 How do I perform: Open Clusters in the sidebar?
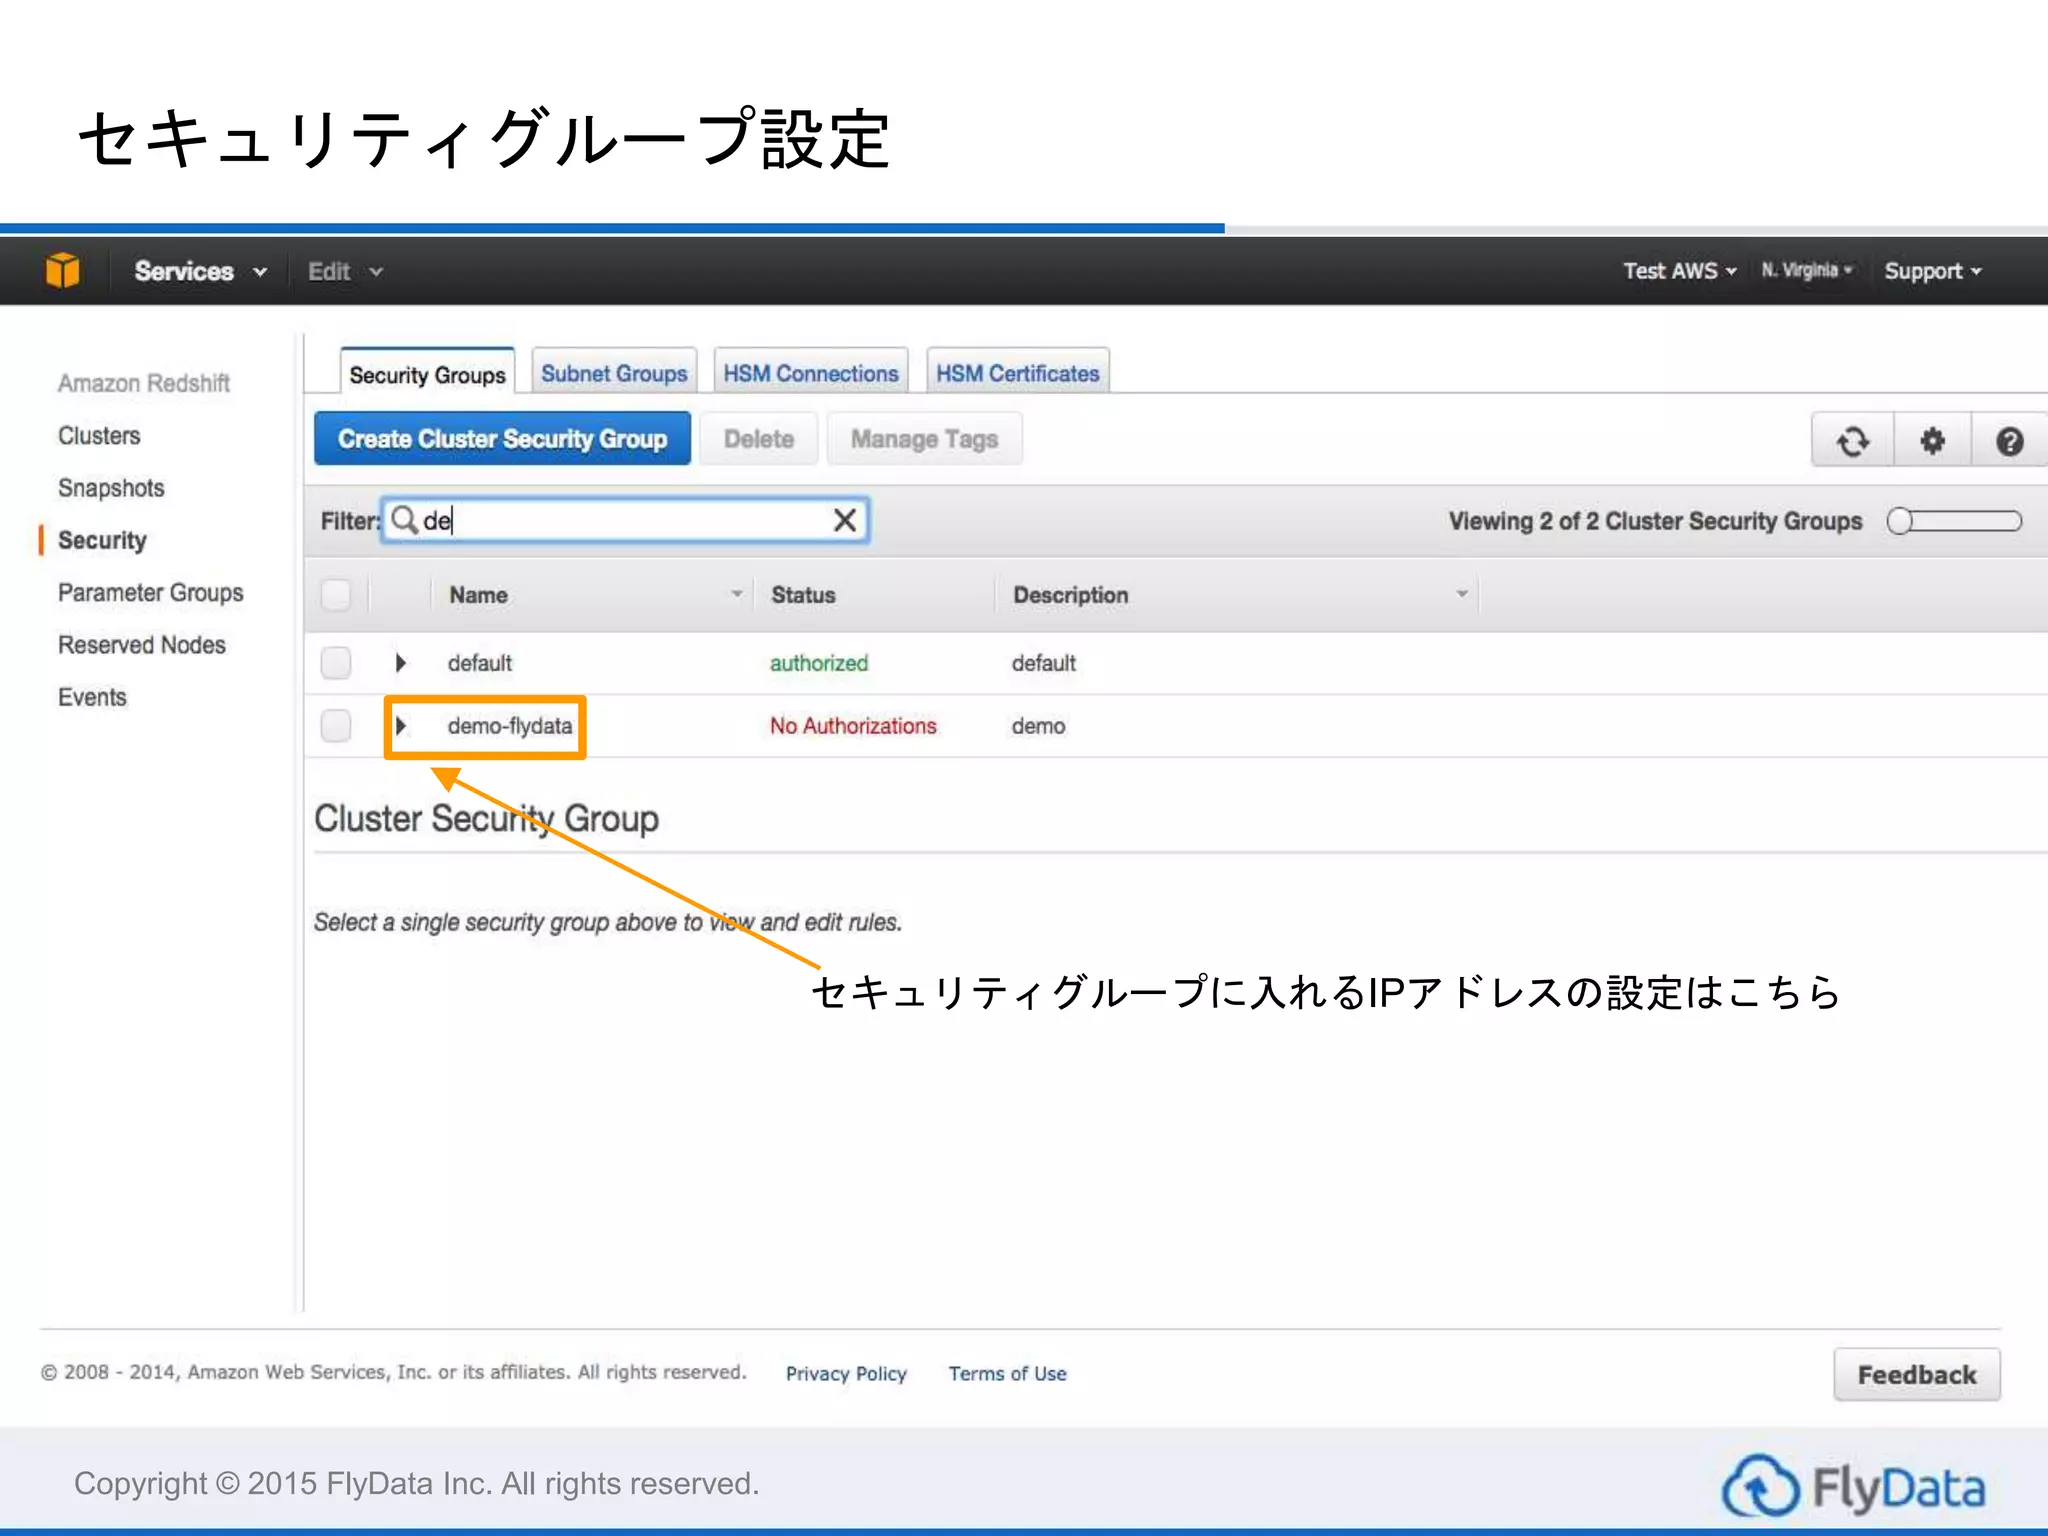[x=99, y=436]
